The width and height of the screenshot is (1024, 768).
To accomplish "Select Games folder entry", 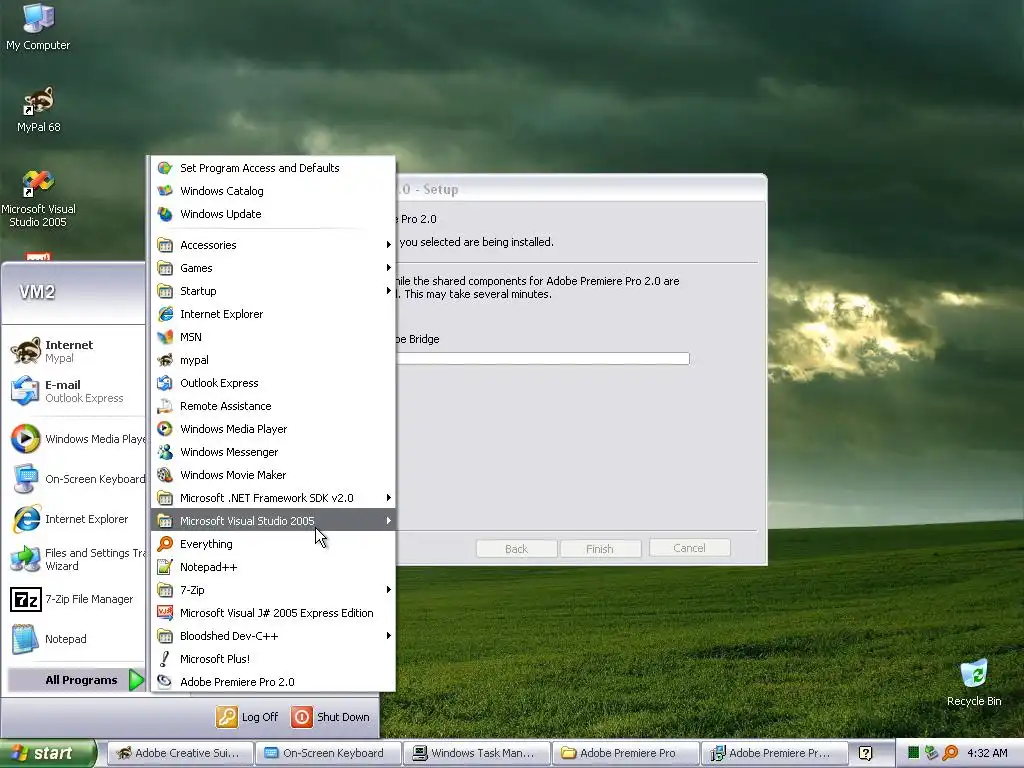I will pyautogui.click(x=273, y=268).
